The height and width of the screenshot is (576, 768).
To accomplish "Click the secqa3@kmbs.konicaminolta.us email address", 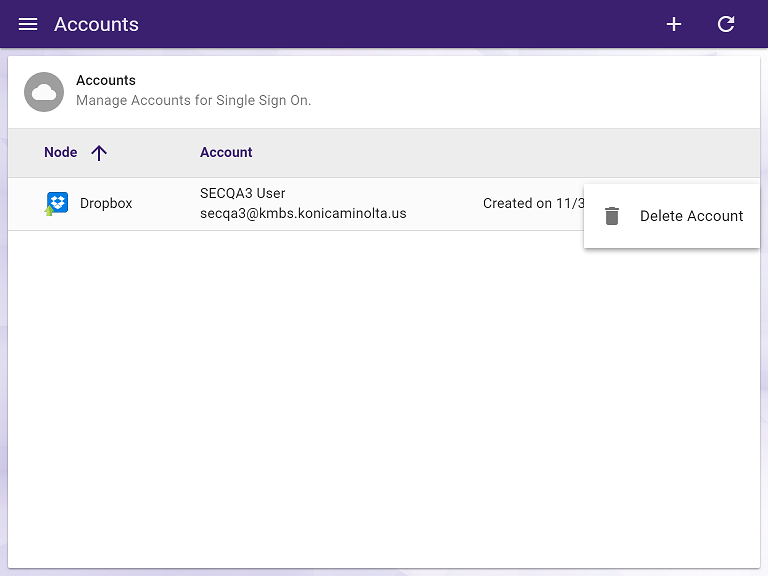I will [x=303, y=213].
